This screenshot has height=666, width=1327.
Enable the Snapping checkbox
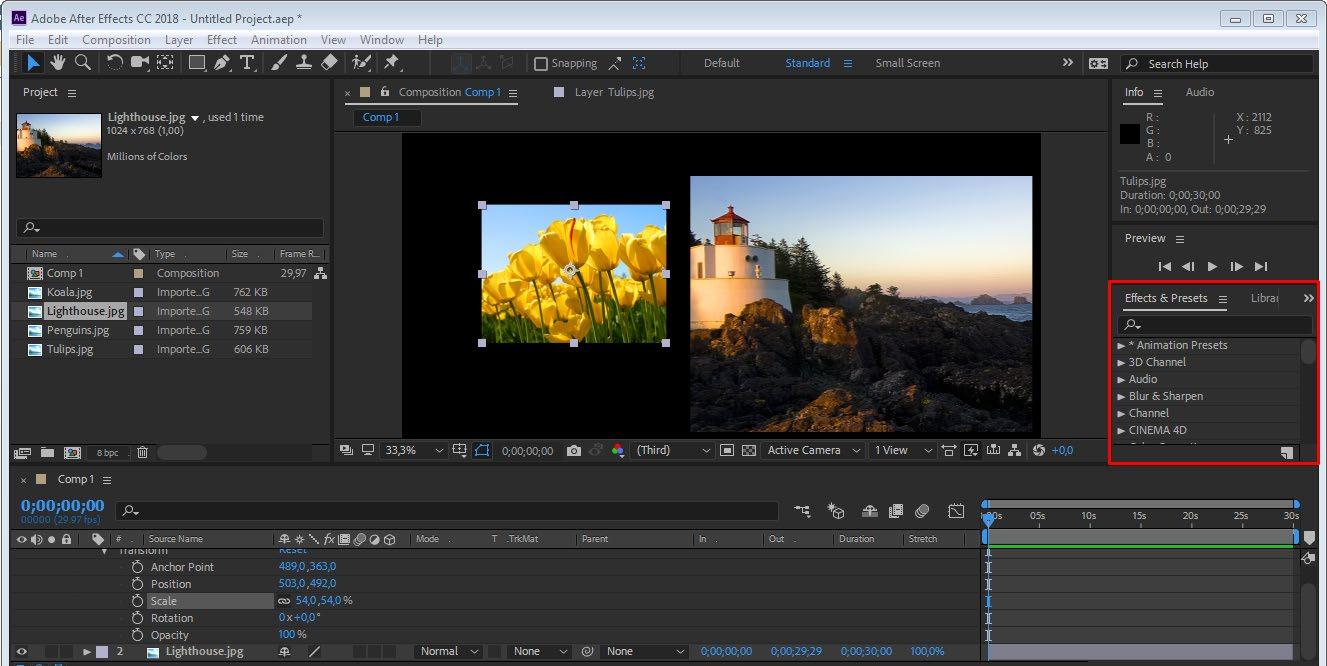coord(541,64)
